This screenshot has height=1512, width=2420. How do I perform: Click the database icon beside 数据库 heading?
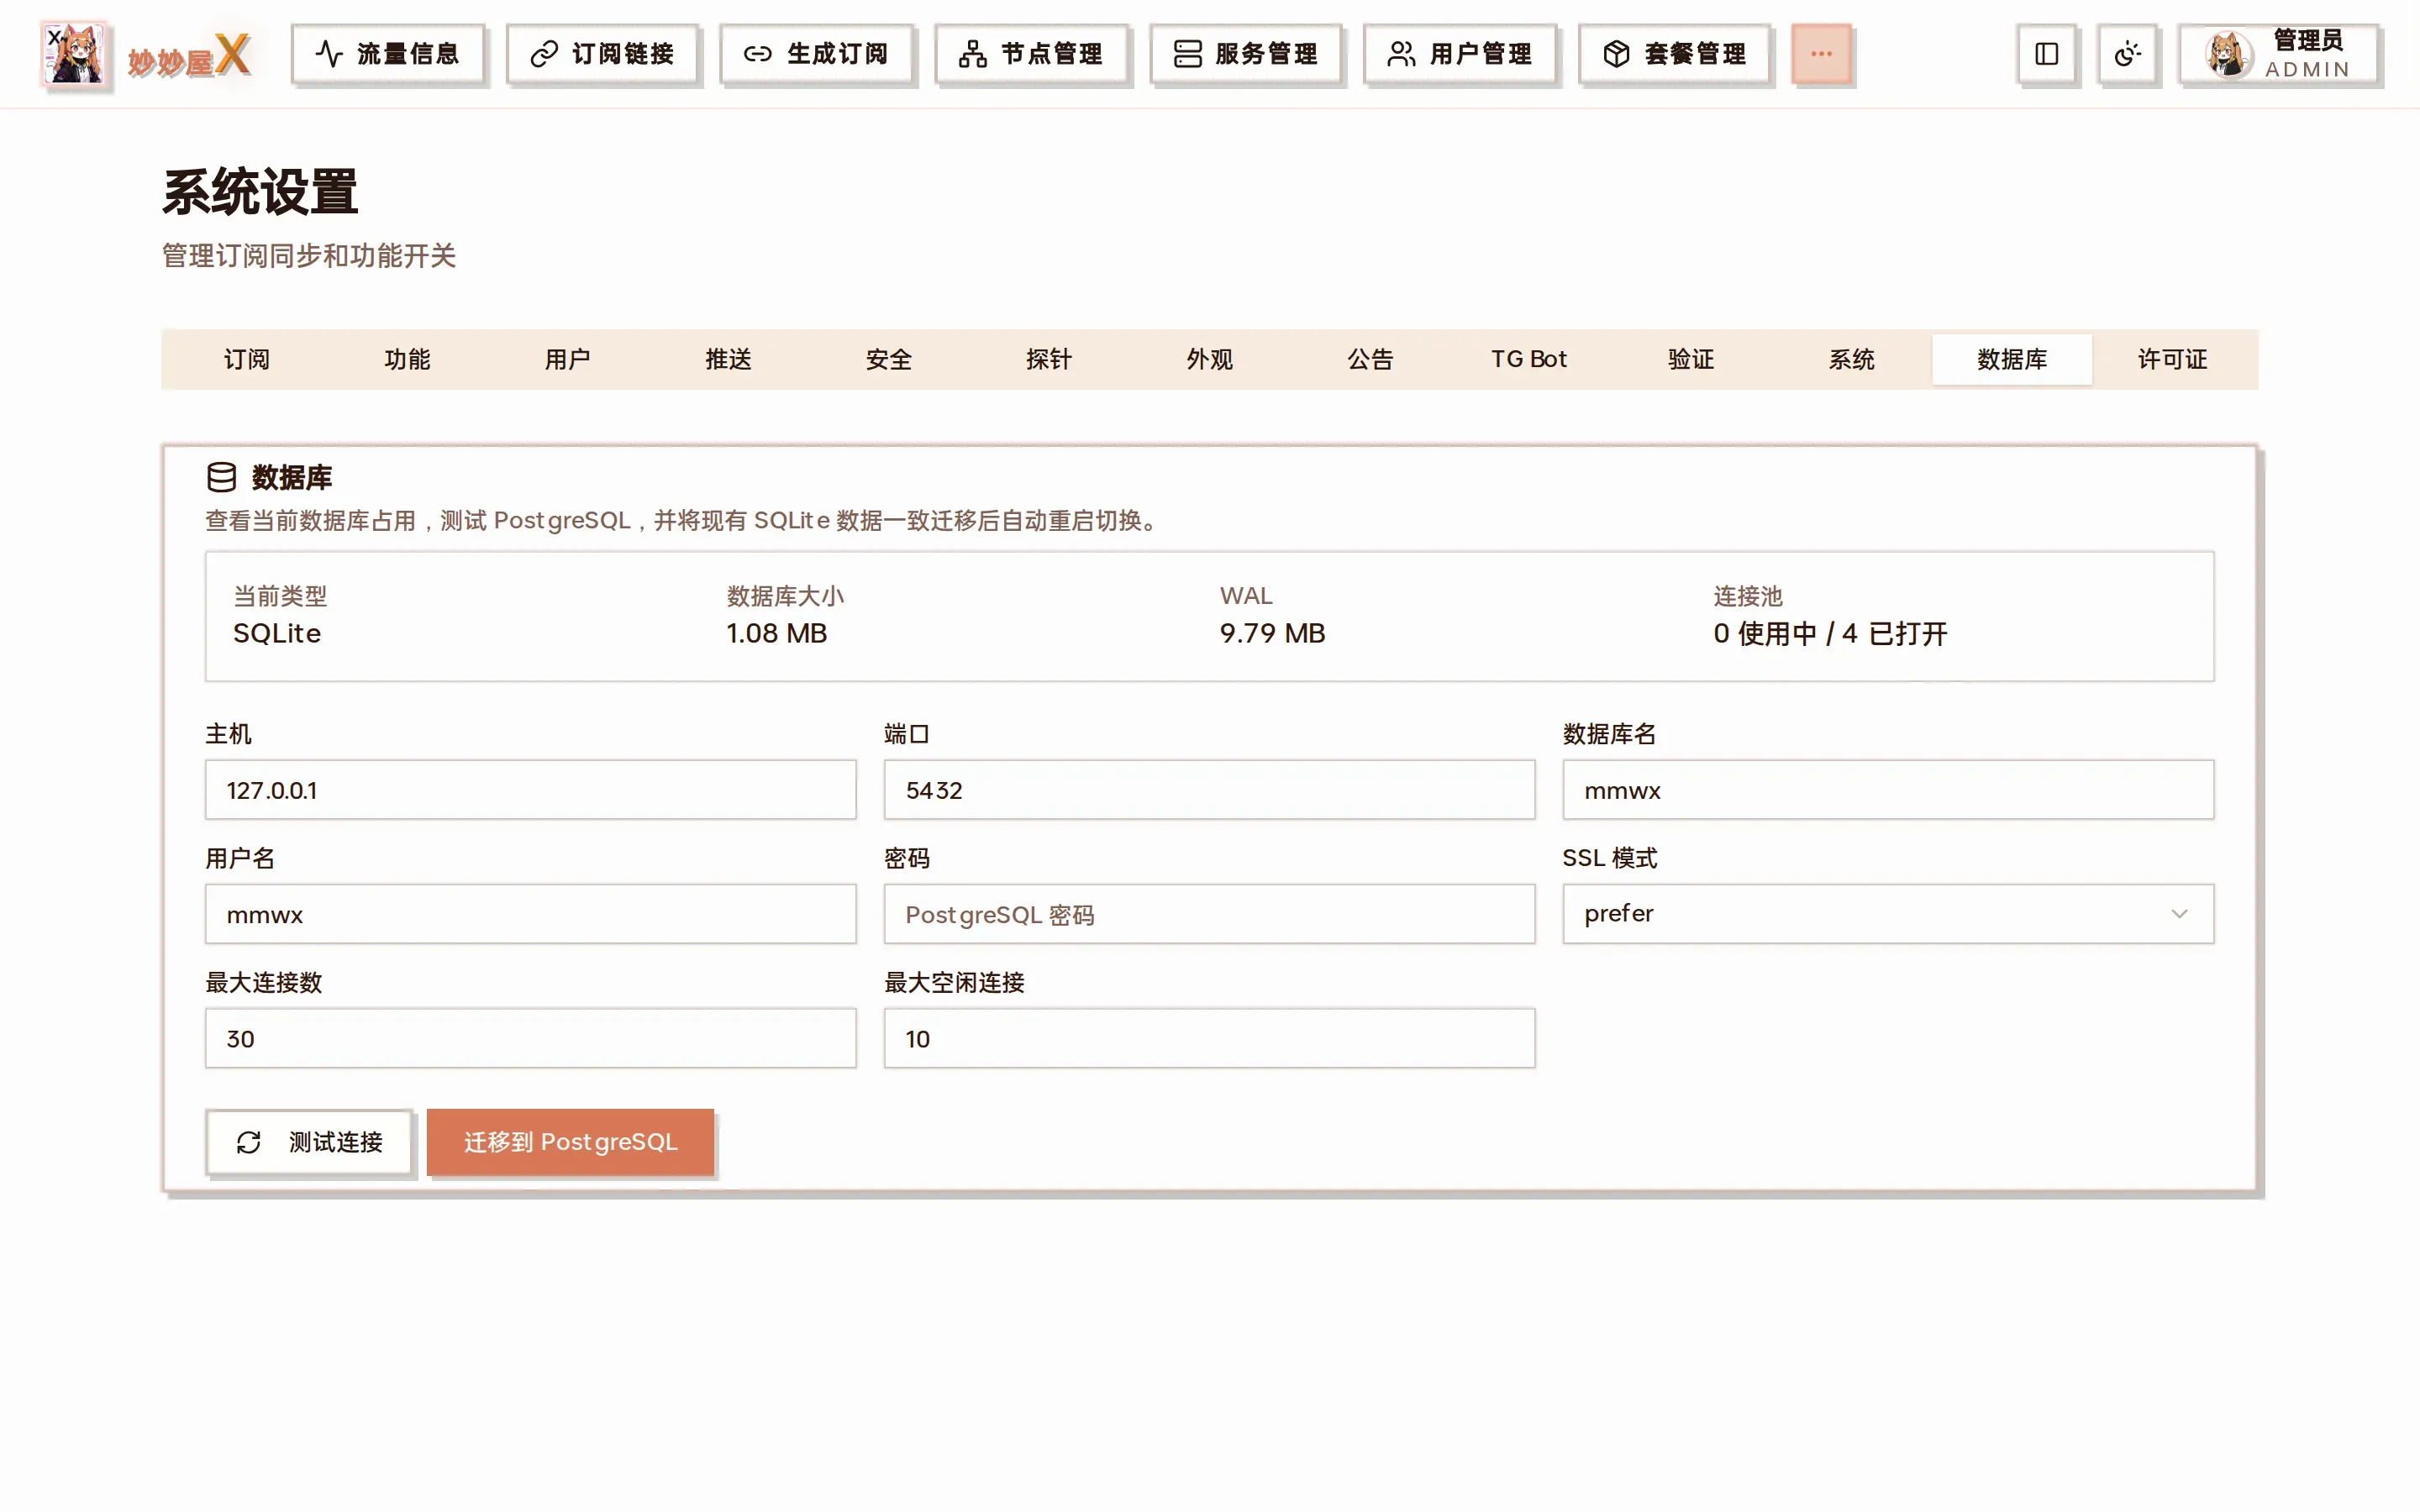(x=222, y=477)
